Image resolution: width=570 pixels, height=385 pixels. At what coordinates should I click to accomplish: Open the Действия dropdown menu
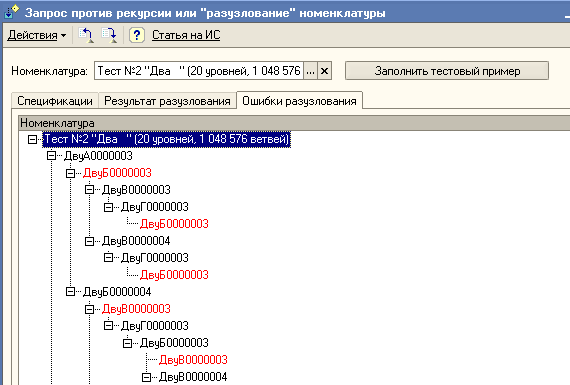37,35
